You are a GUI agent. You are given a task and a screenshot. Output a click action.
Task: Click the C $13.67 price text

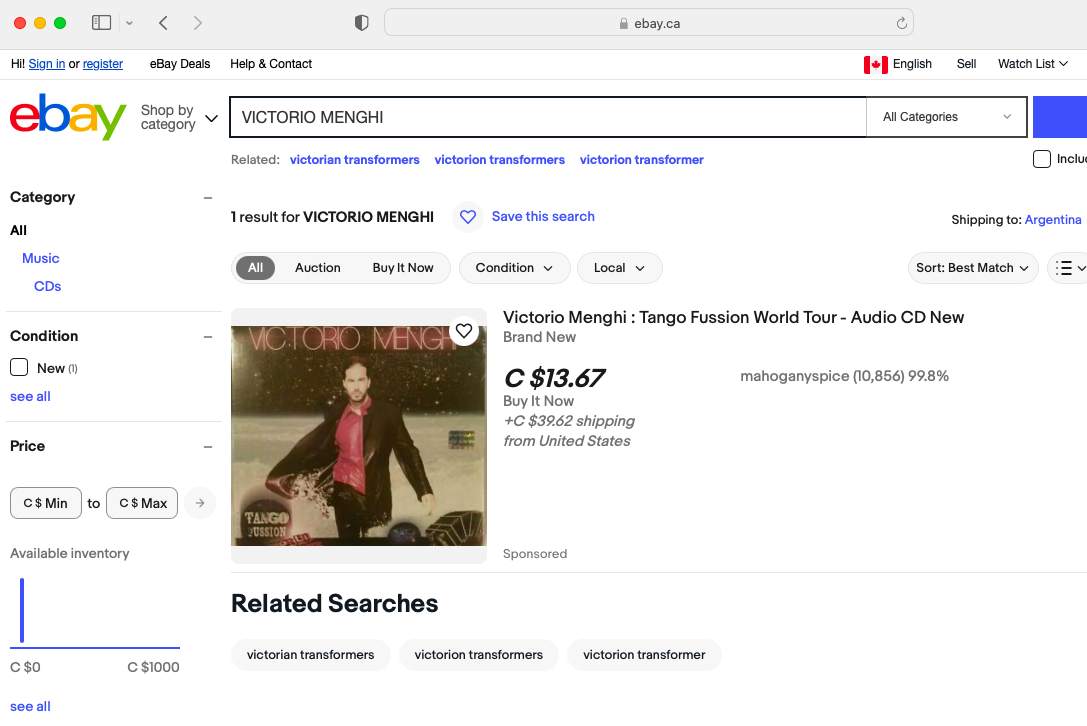coord(555,378)
